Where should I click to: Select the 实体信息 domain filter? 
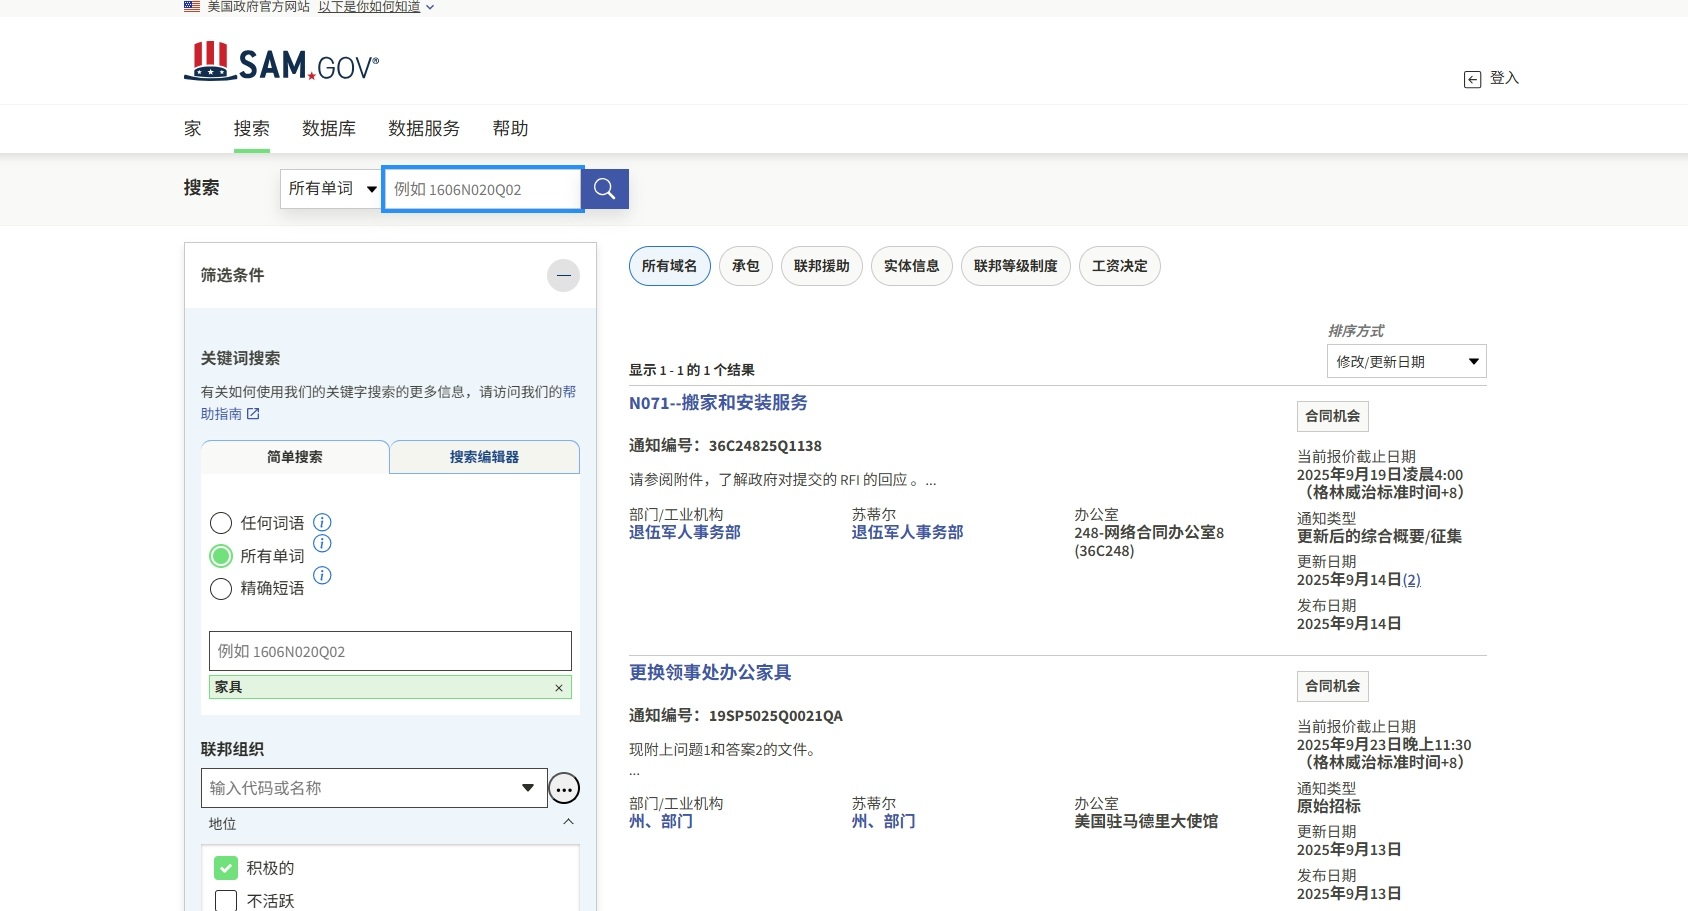912,266
